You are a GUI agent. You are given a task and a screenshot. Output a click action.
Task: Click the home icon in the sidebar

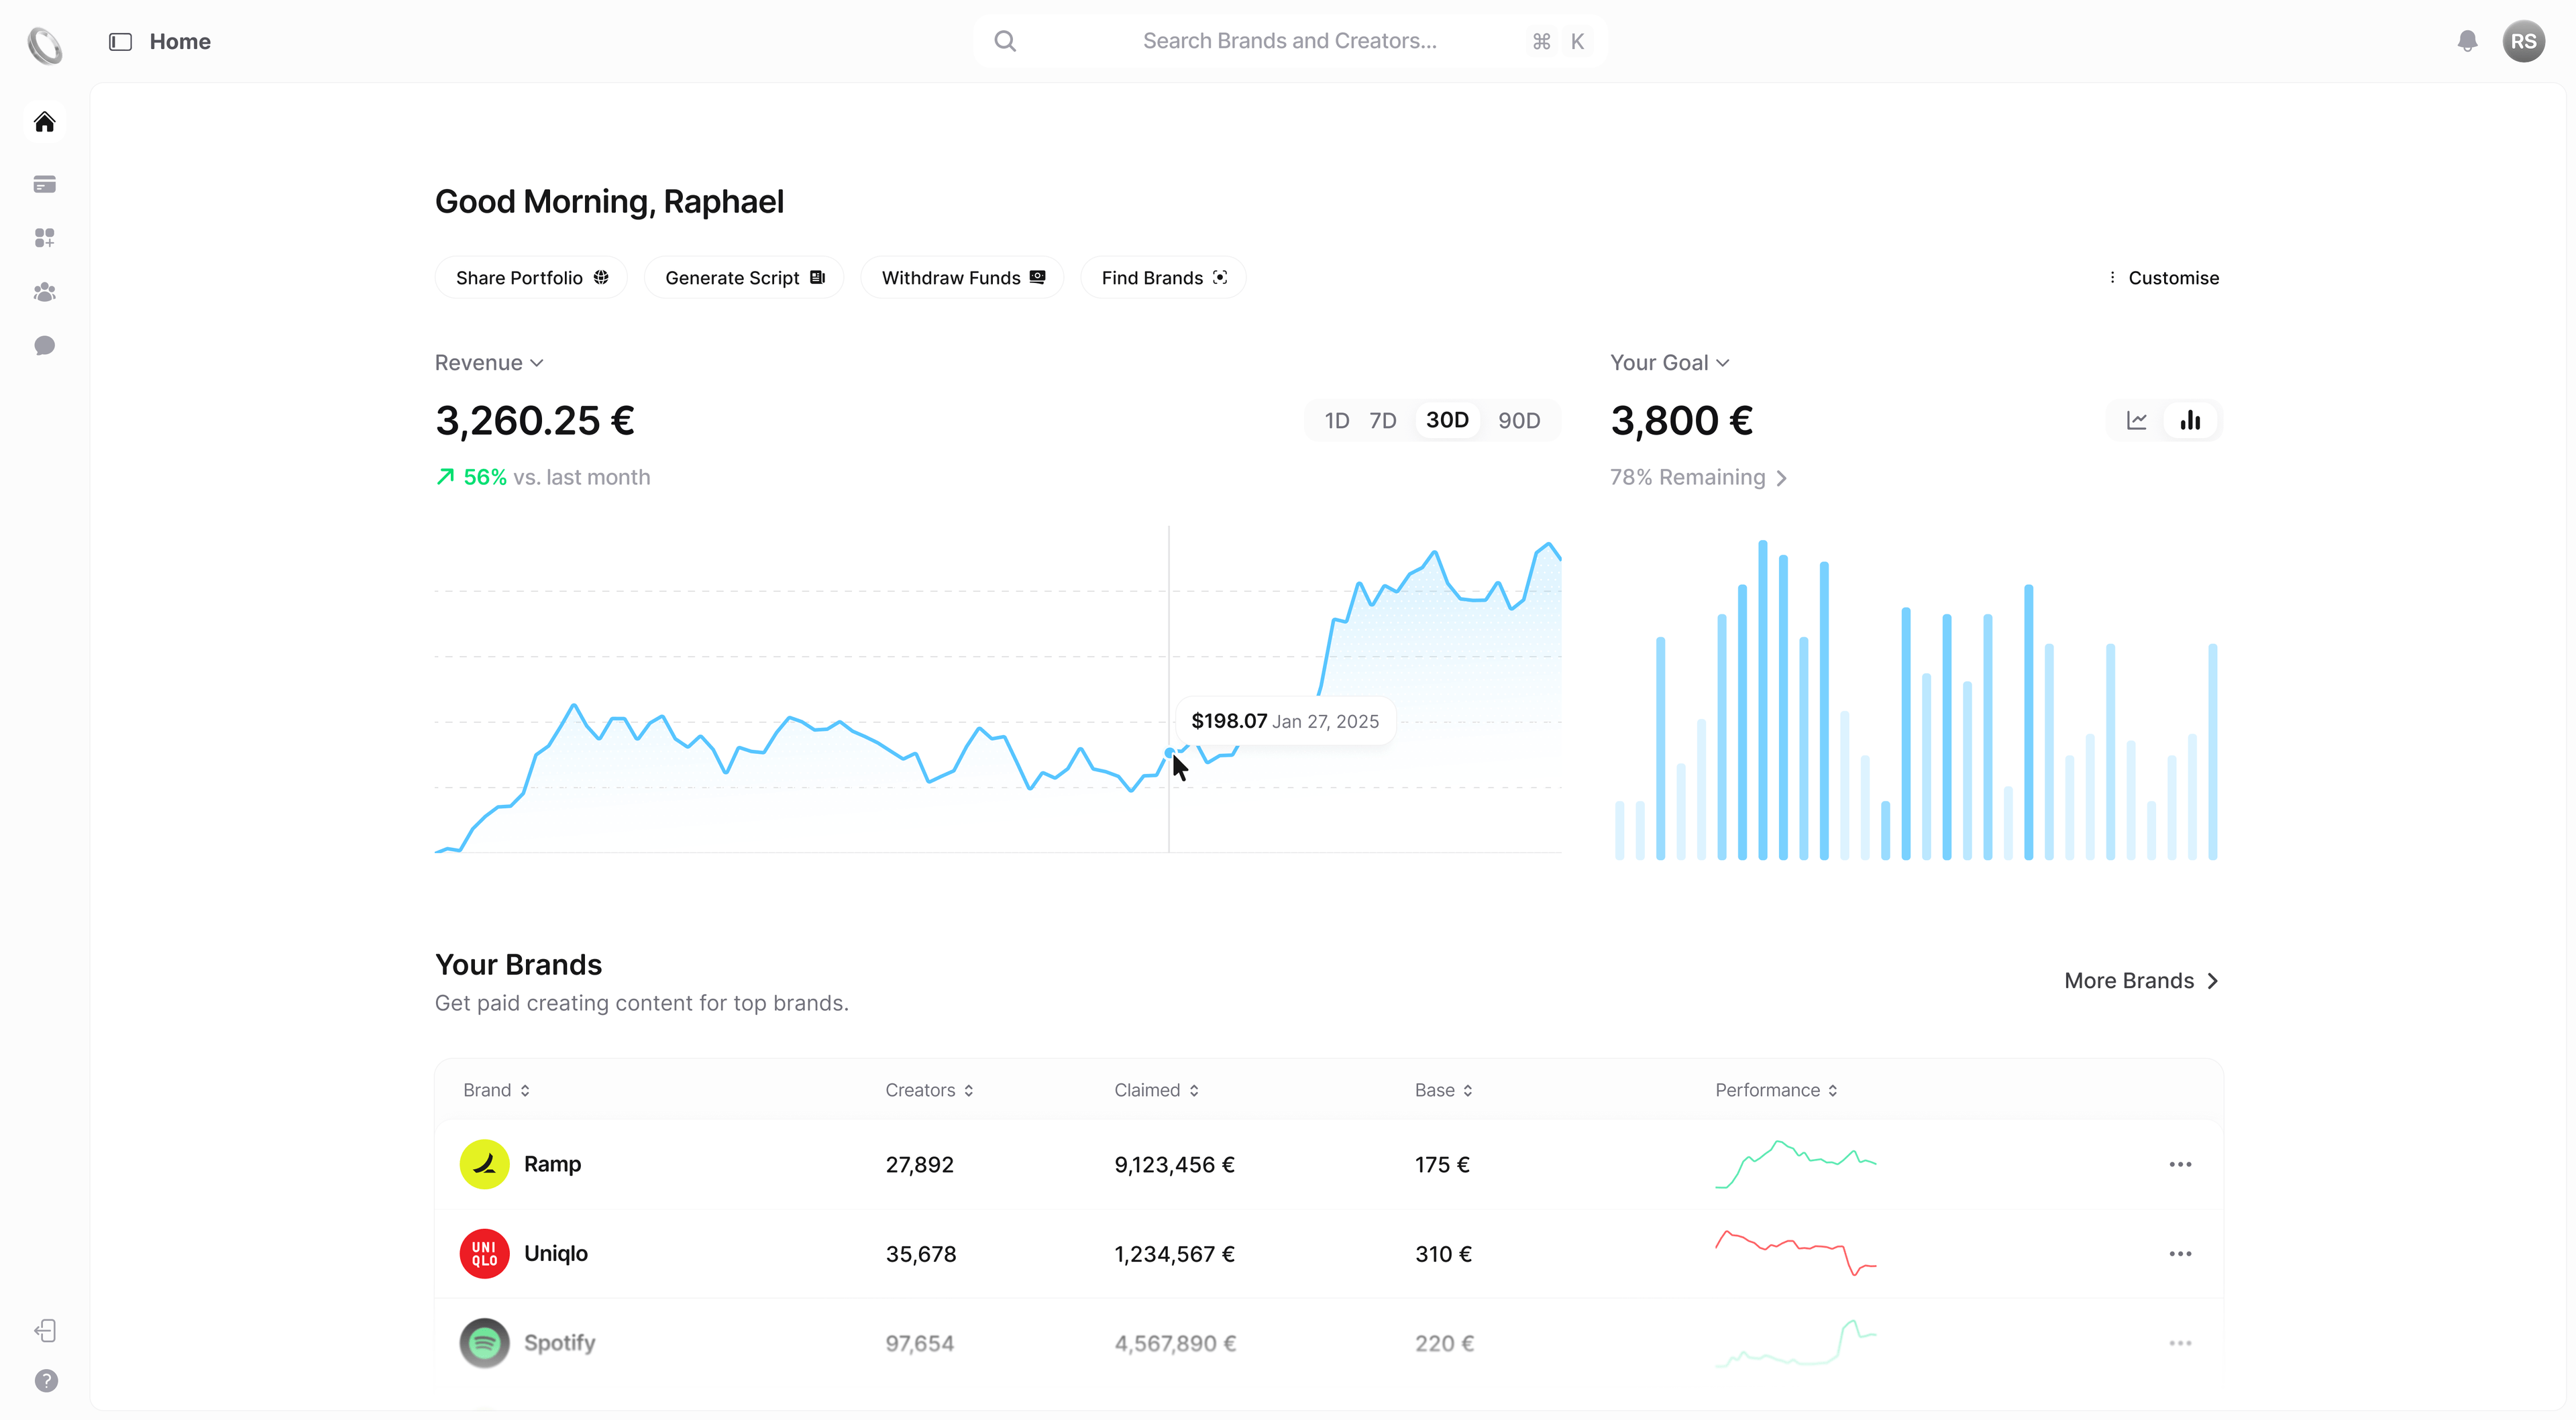coord(45,122)
